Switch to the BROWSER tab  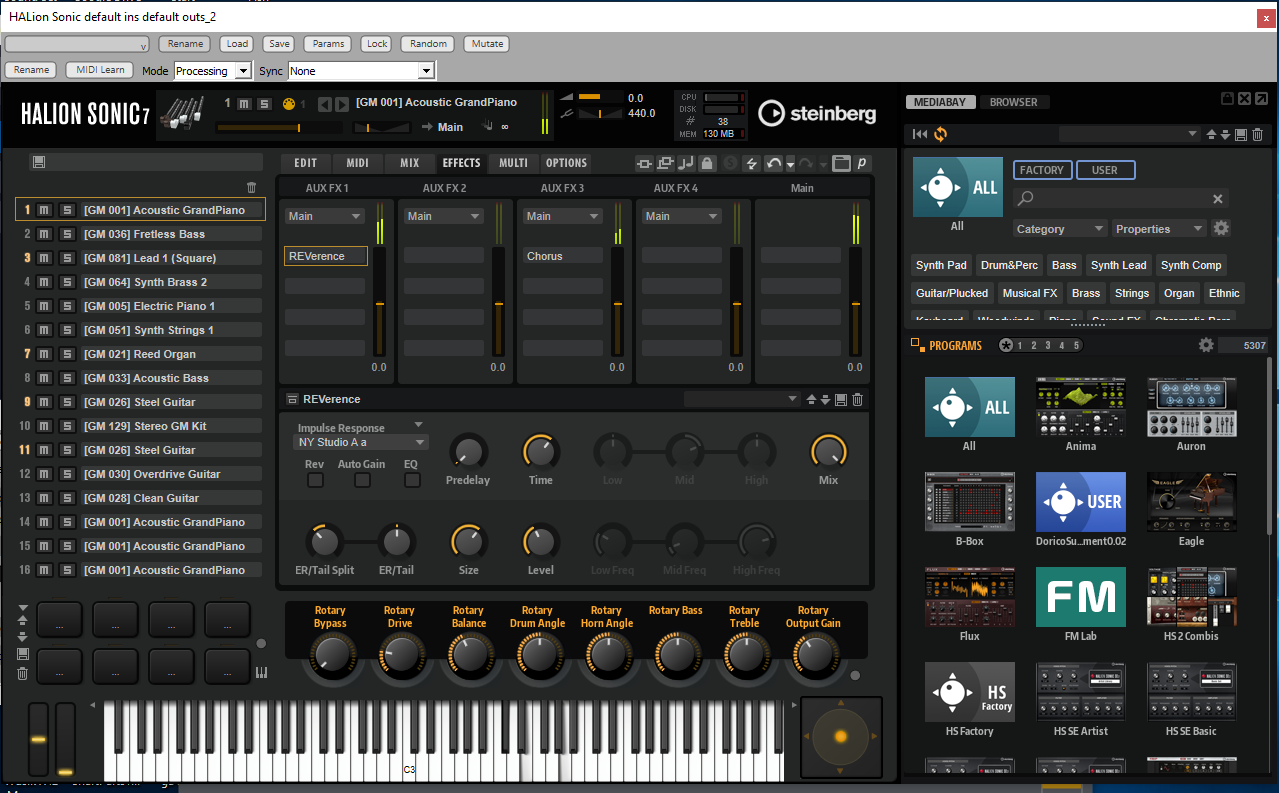coord(1013,102)
